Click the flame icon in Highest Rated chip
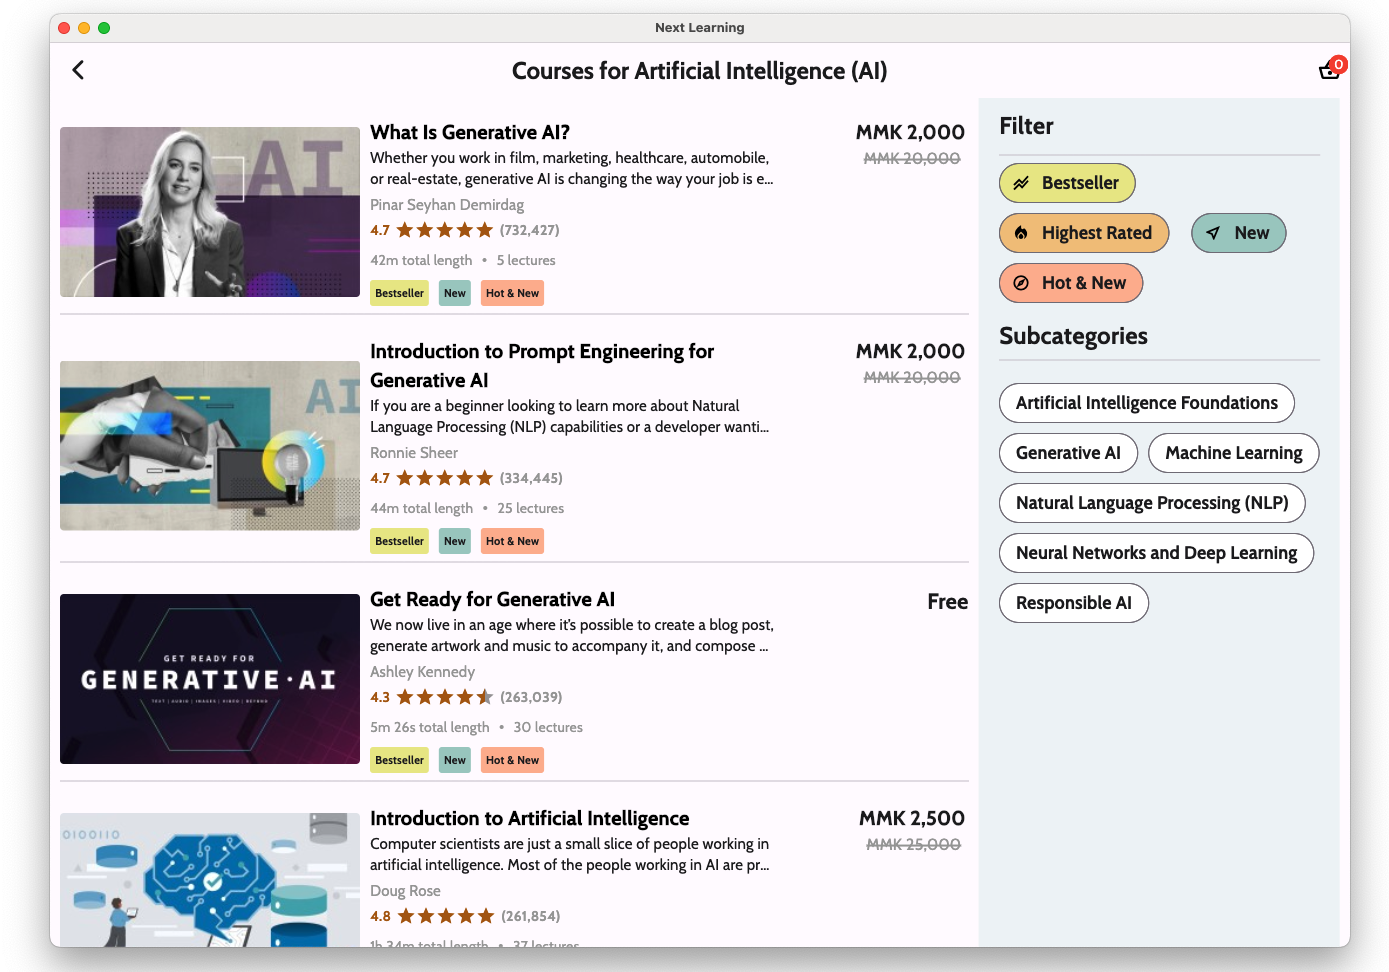 pyautogui.click(x=1021, y=233)
